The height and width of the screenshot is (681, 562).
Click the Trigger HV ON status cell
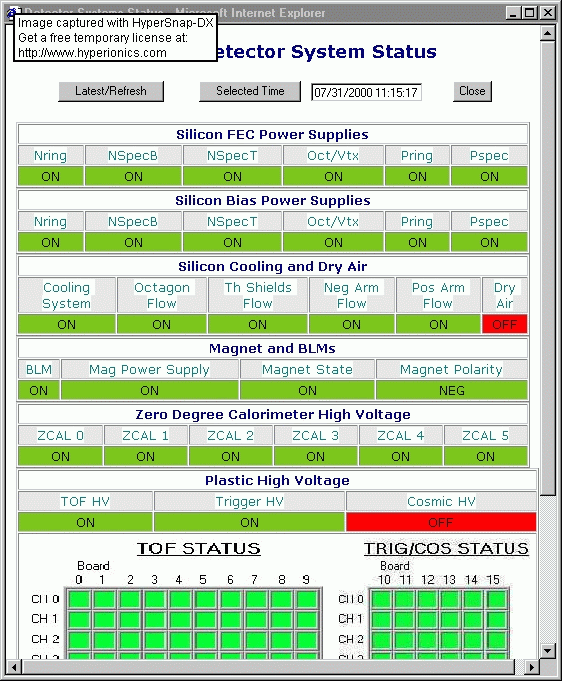click(249, 522)
